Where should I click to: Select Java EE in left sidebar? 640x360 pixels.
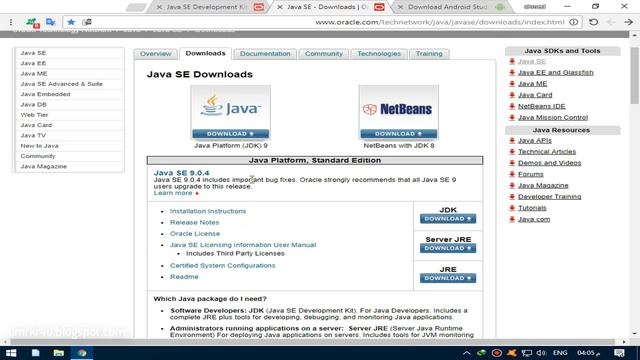pyautogui.click(x=69, y=63)
